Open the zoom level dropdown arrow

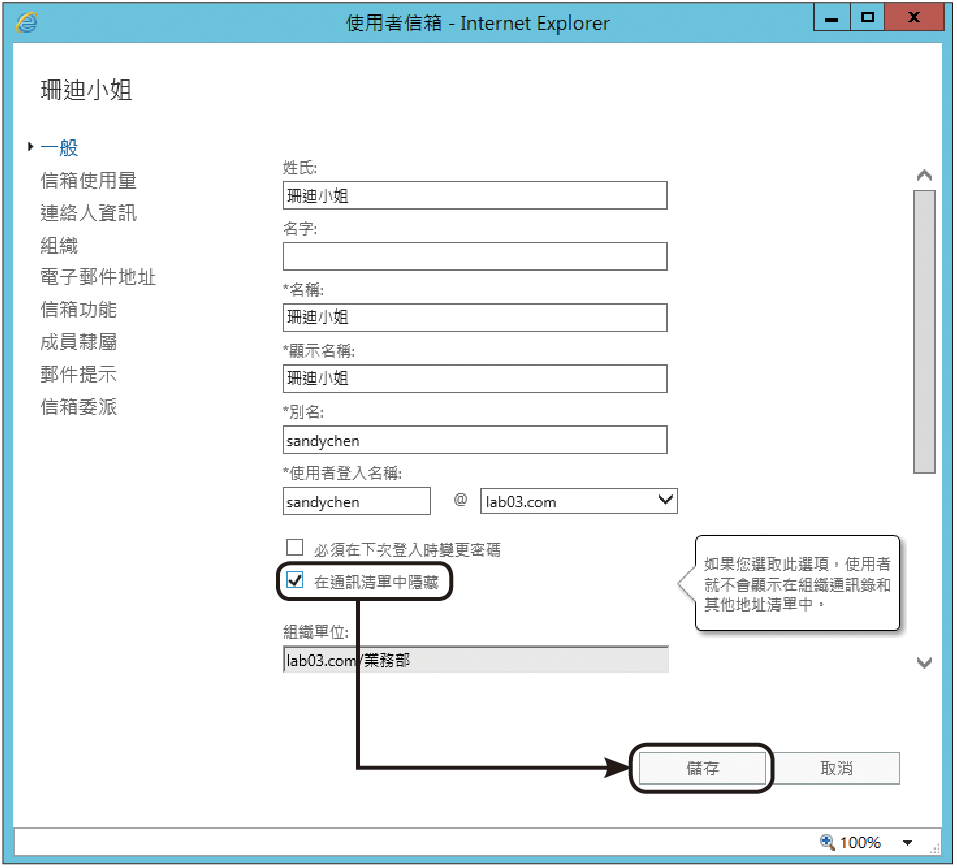click(908, 842)
